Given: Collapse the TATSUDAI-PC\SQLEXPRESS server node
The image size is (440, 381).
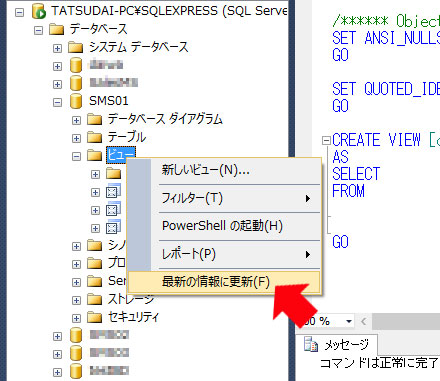Looking at the screenshot, I should click(20, 13).
